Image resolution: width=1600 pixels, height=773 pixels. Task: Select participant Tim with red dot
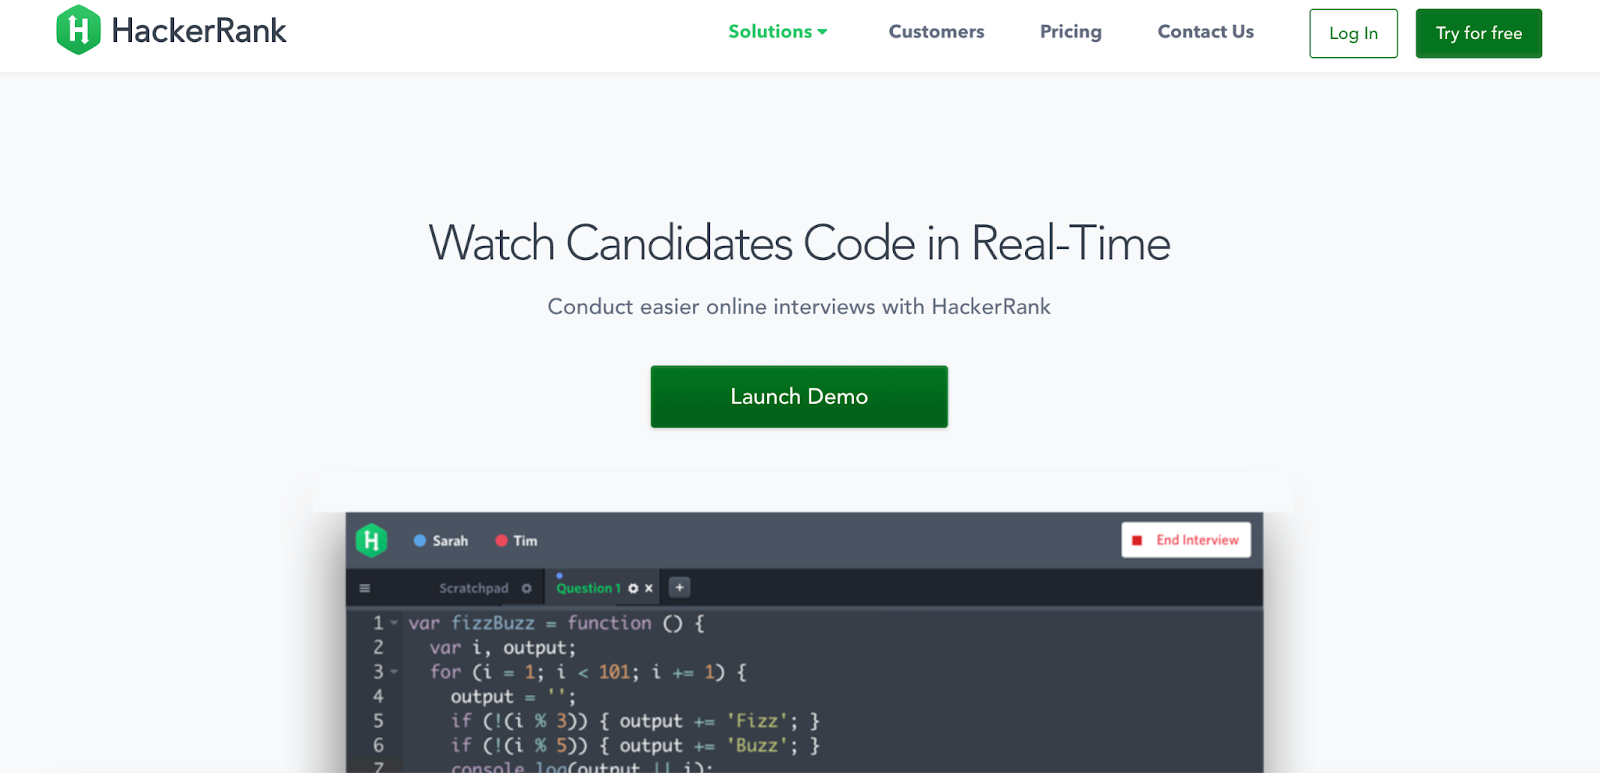click(x=516, y=541)
